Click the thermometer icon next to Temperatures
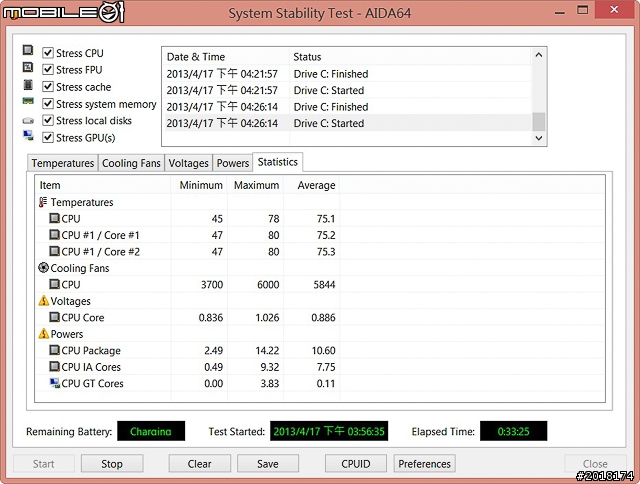Image resolution: width=640 pixels, height=484 pixels. point(43,202)
